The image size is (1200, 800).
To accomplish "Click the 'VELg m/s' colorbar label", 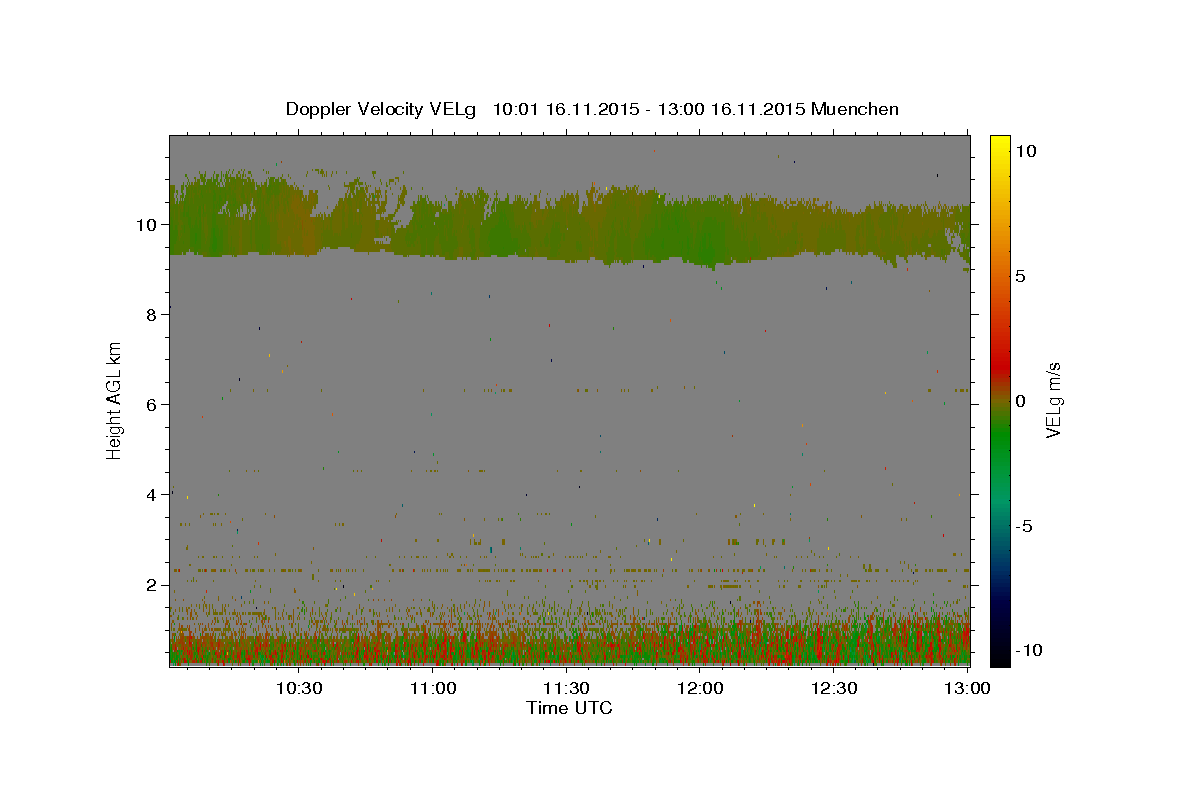I will tap(1053, 401).
